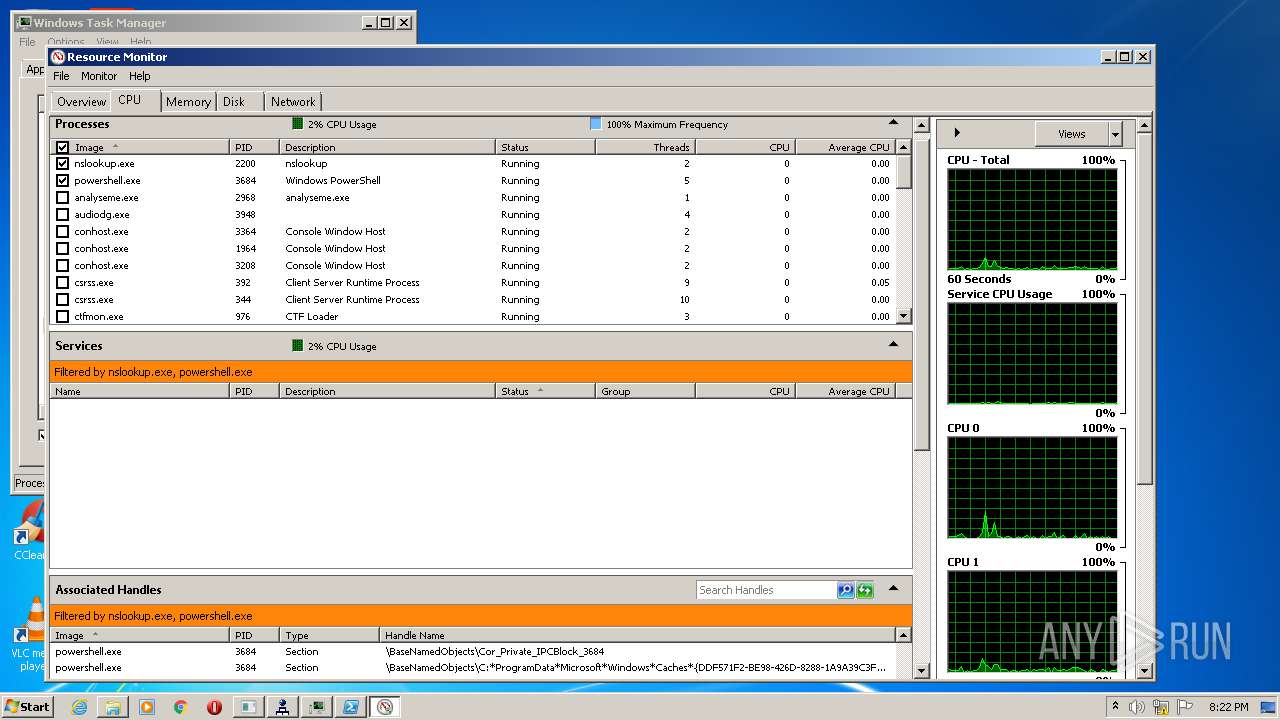Open Internet Explorer from the taskbar
The image size is (1280, 720).
coord(79,707)
